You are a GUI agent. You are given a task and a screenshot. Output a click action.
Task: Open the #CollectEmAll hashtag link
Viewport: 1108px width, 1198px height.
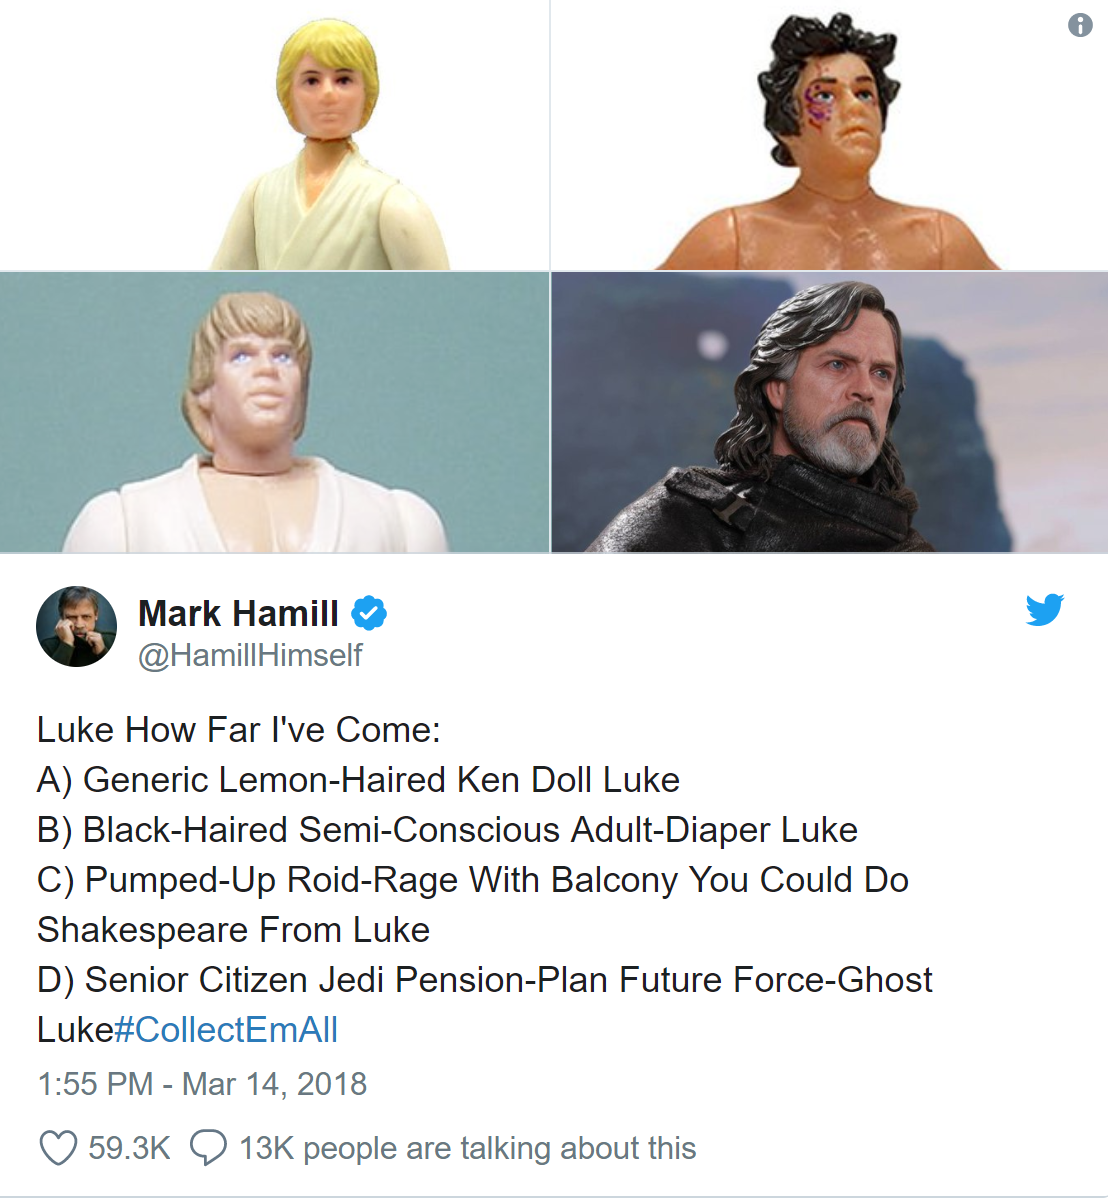pyautogui.click(x=226, y=1029)
